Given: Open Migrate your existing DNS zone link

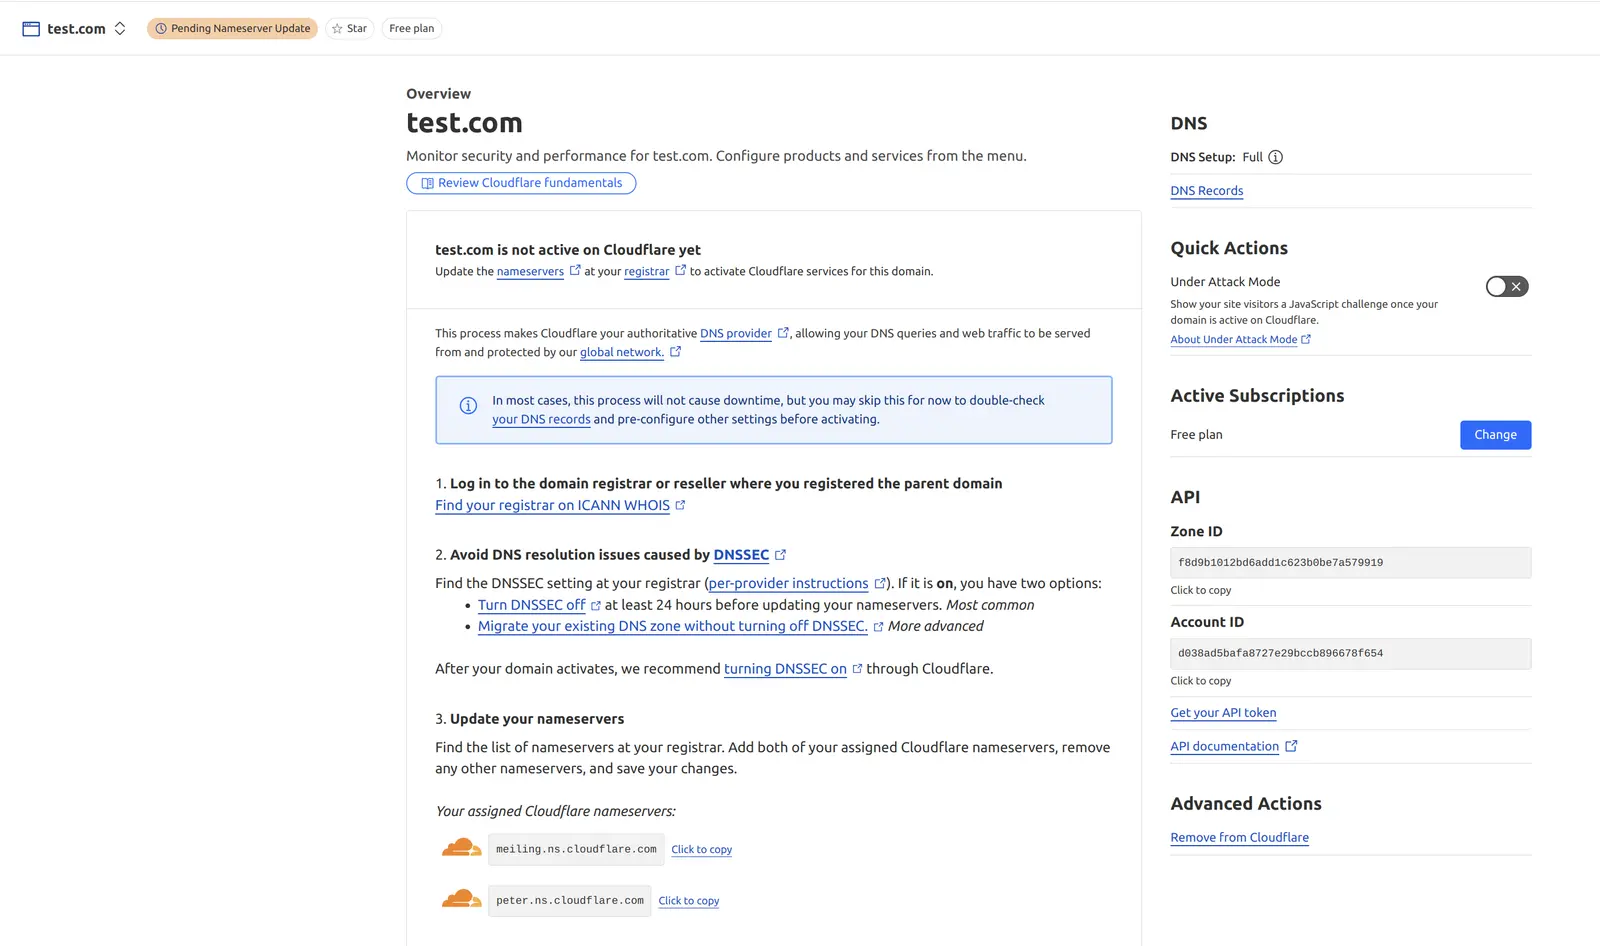Looking at the screenshot, I should pyautogui.click(x=673, y=627).
